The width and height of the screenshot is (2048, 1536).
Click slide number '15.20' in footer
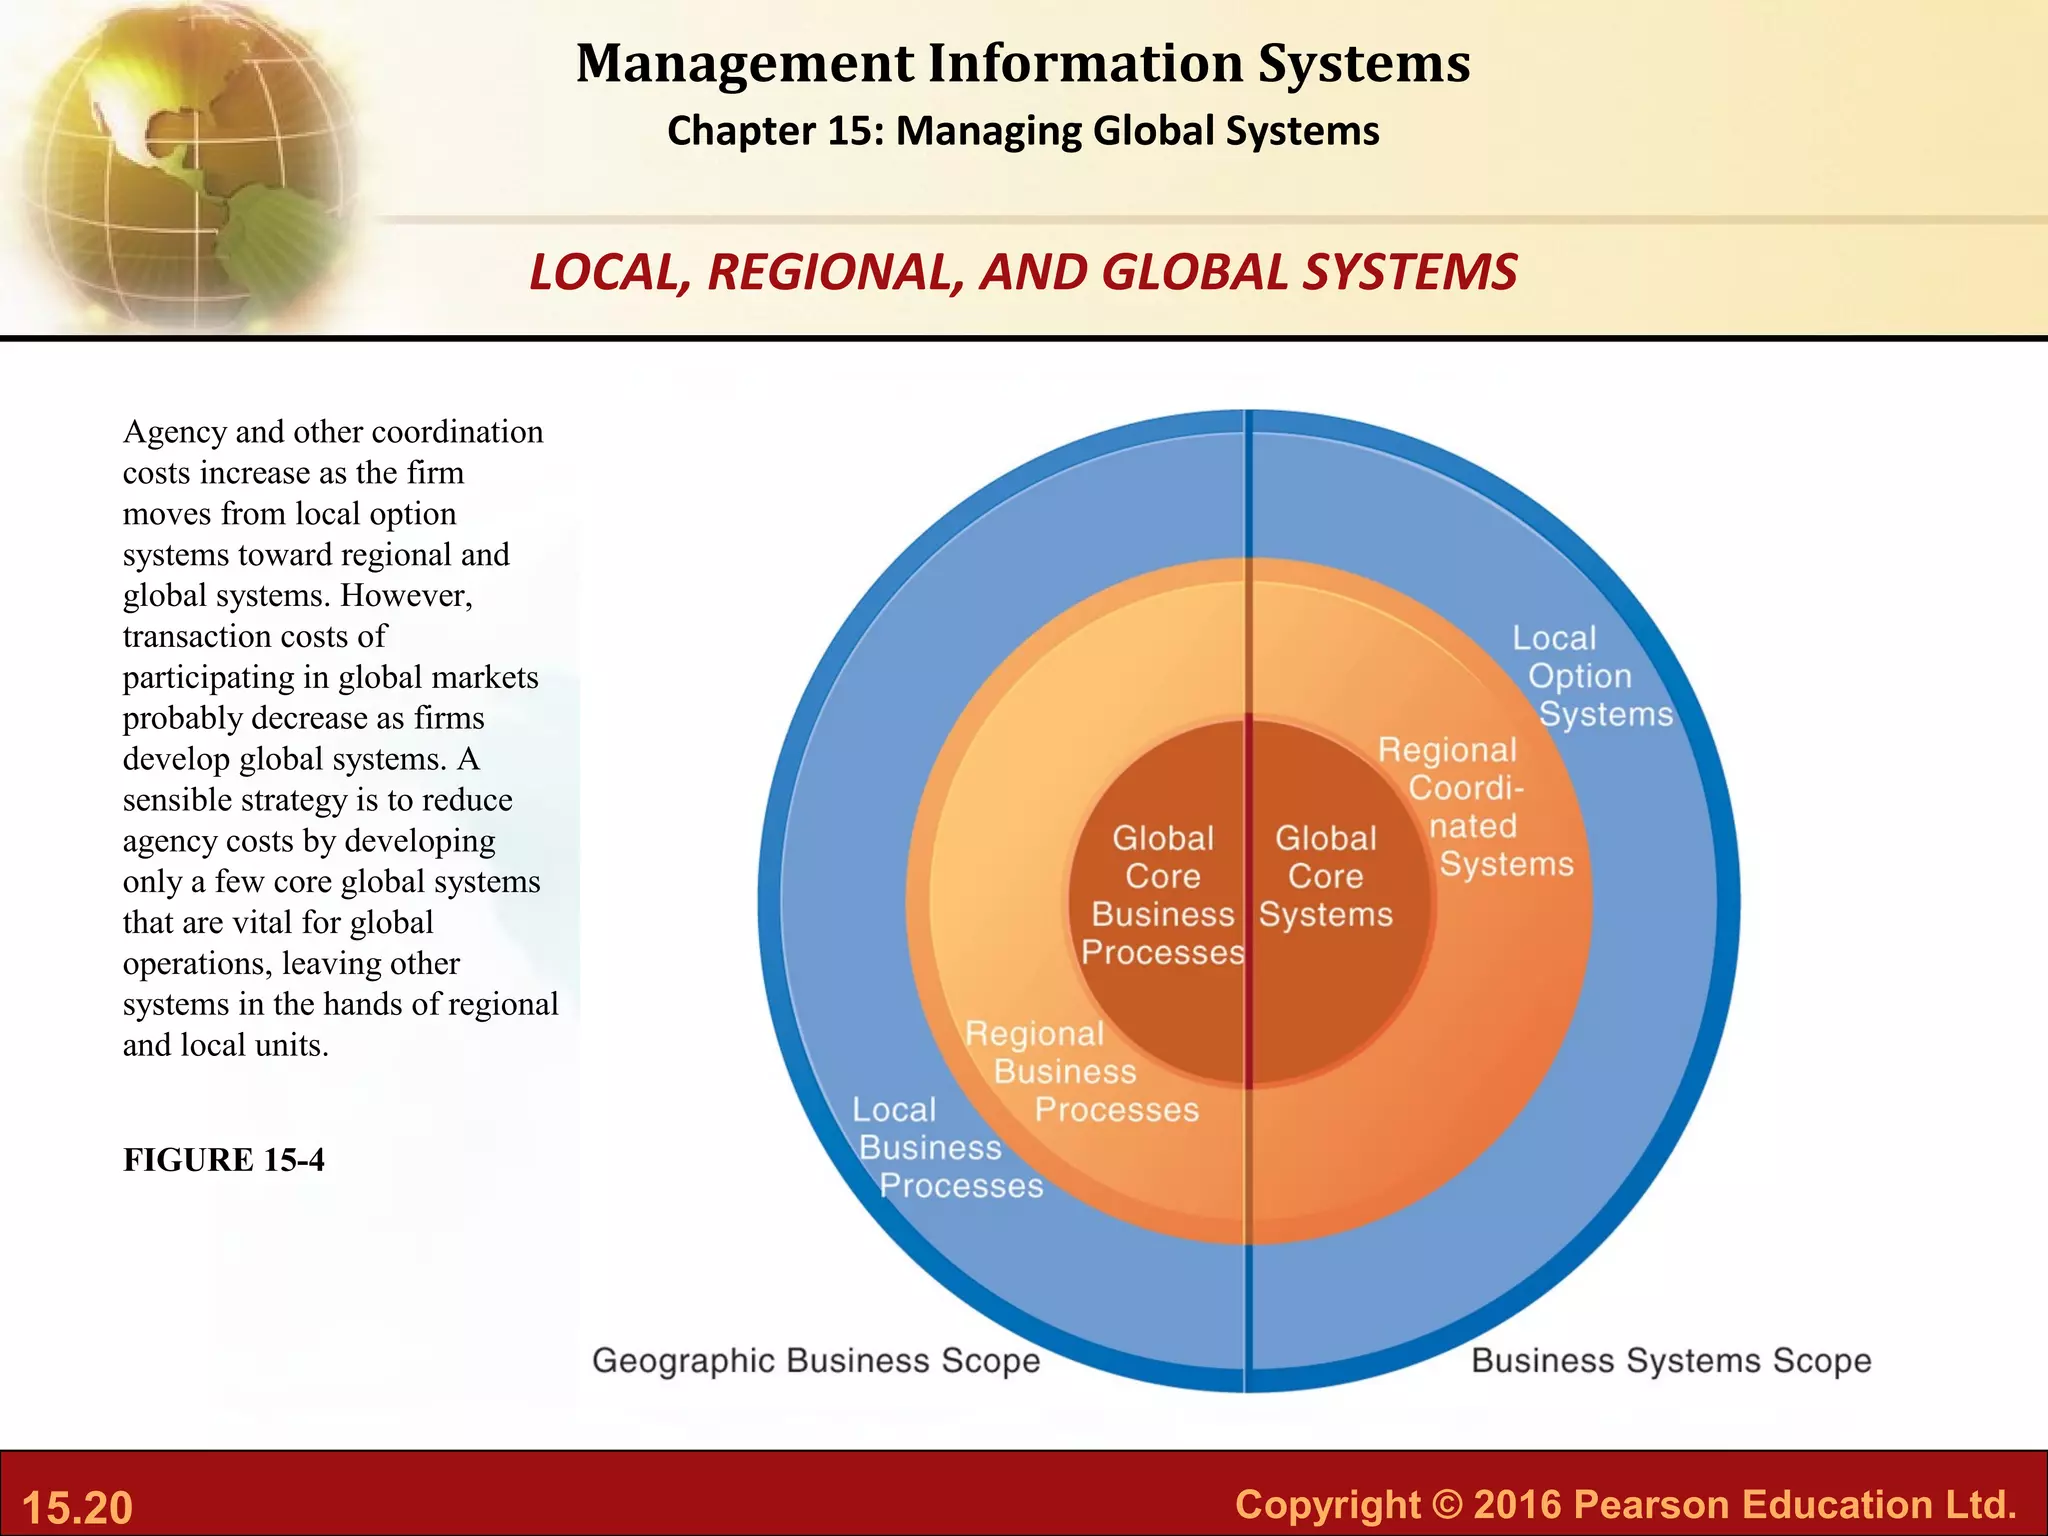[x=77, y=1508]
